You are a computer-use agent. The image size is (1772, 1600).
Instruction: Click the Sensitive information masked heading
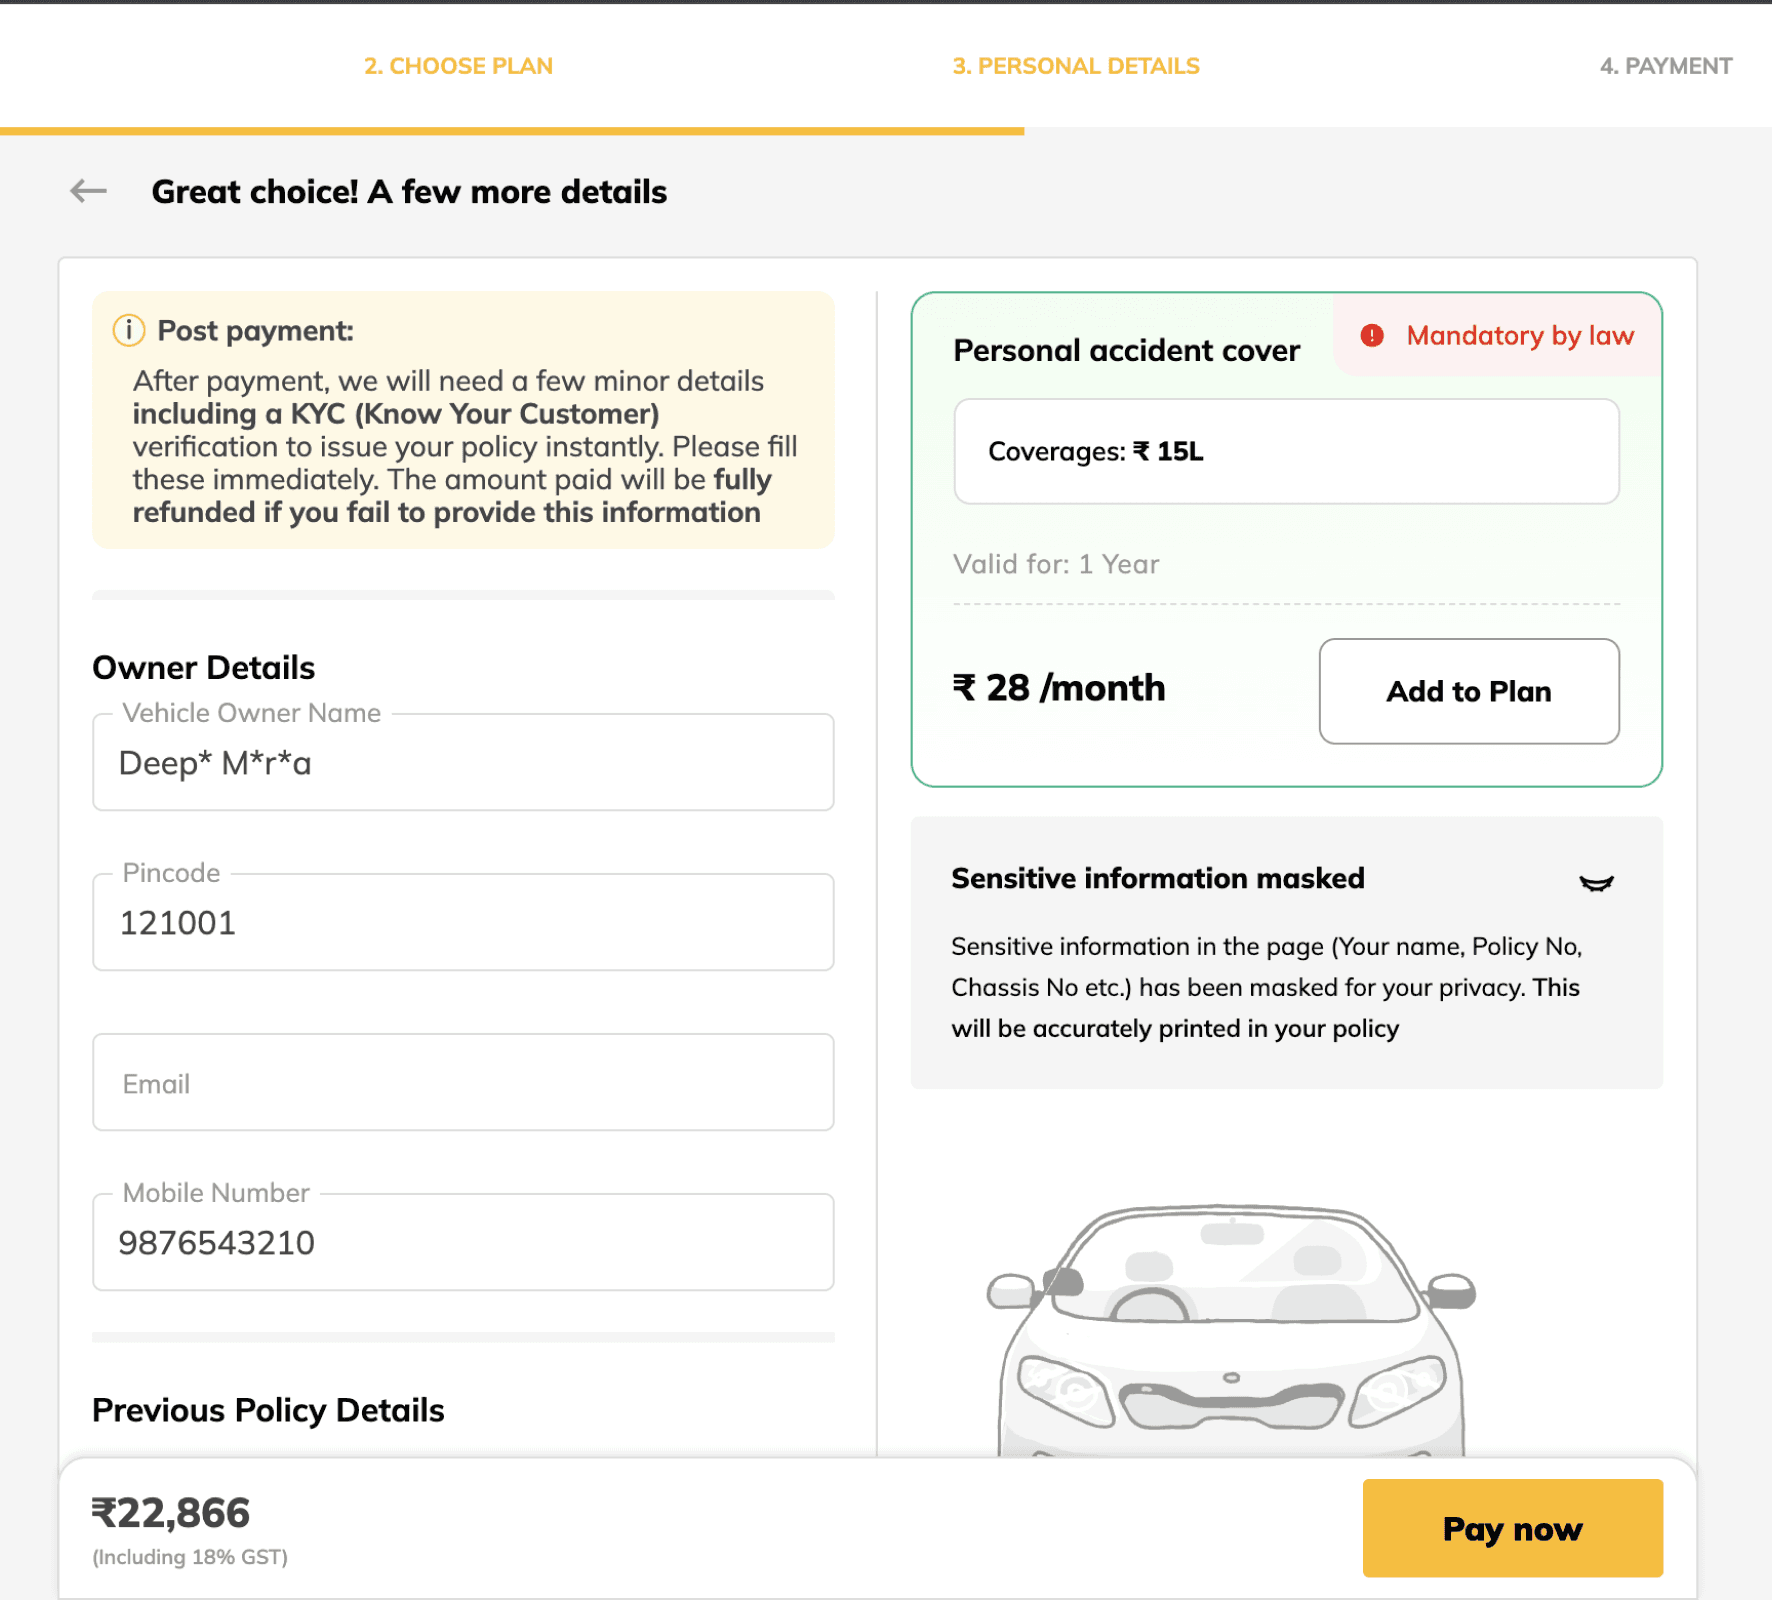1158,878
